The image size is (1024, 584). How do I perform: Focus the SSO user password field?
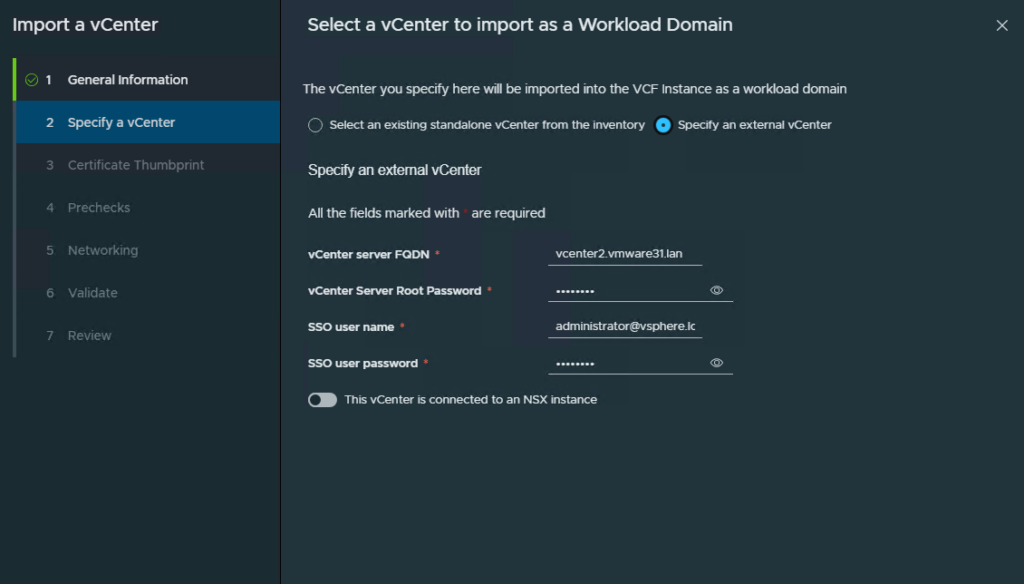click(625, 363)
